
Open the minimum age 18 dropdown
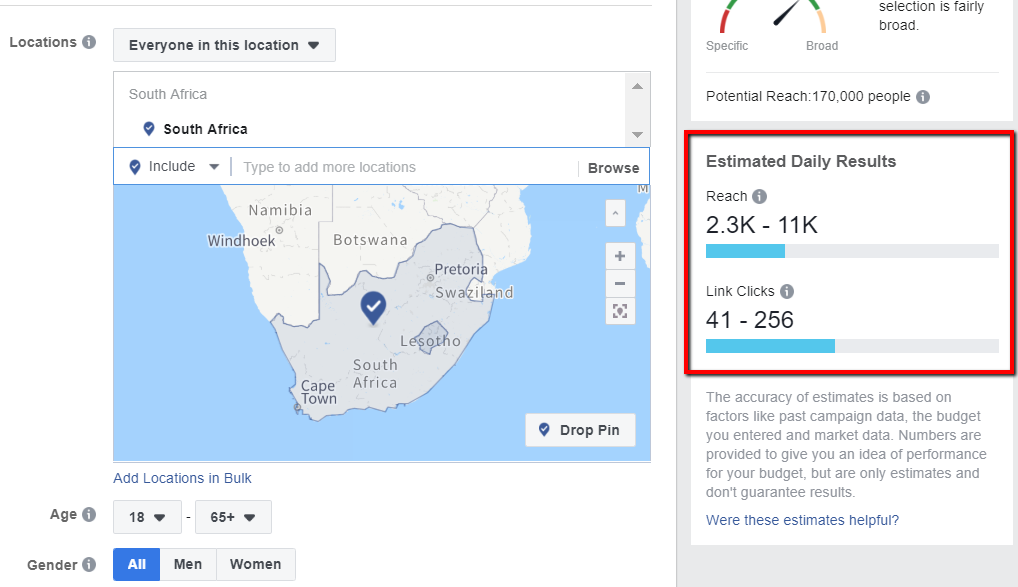click(x=147, y=517)
